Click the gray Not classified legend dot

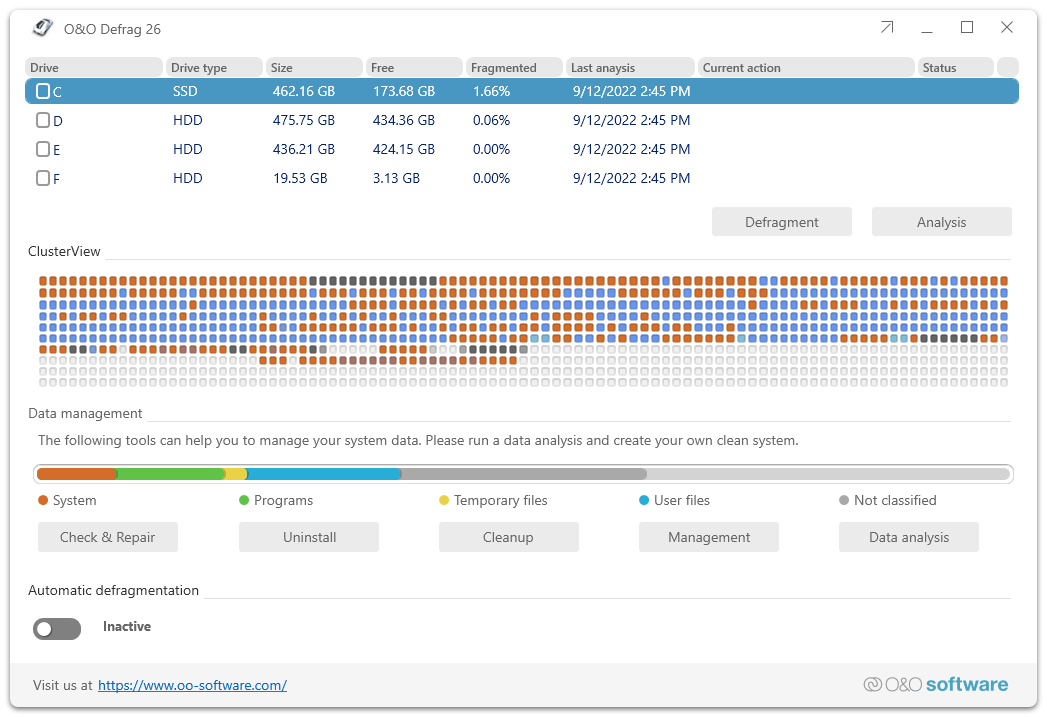pyautogui.click(x=846, y=500)
